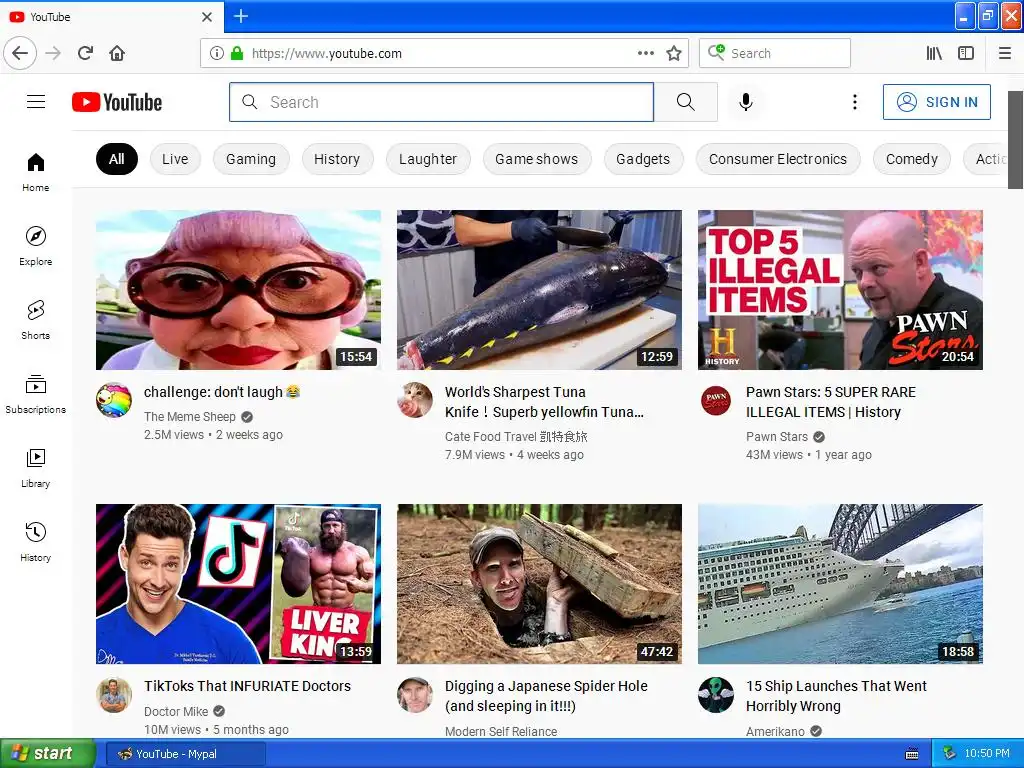
Task: Click the browser Search box
Action: pyautogui.click(x=775, y=53)
